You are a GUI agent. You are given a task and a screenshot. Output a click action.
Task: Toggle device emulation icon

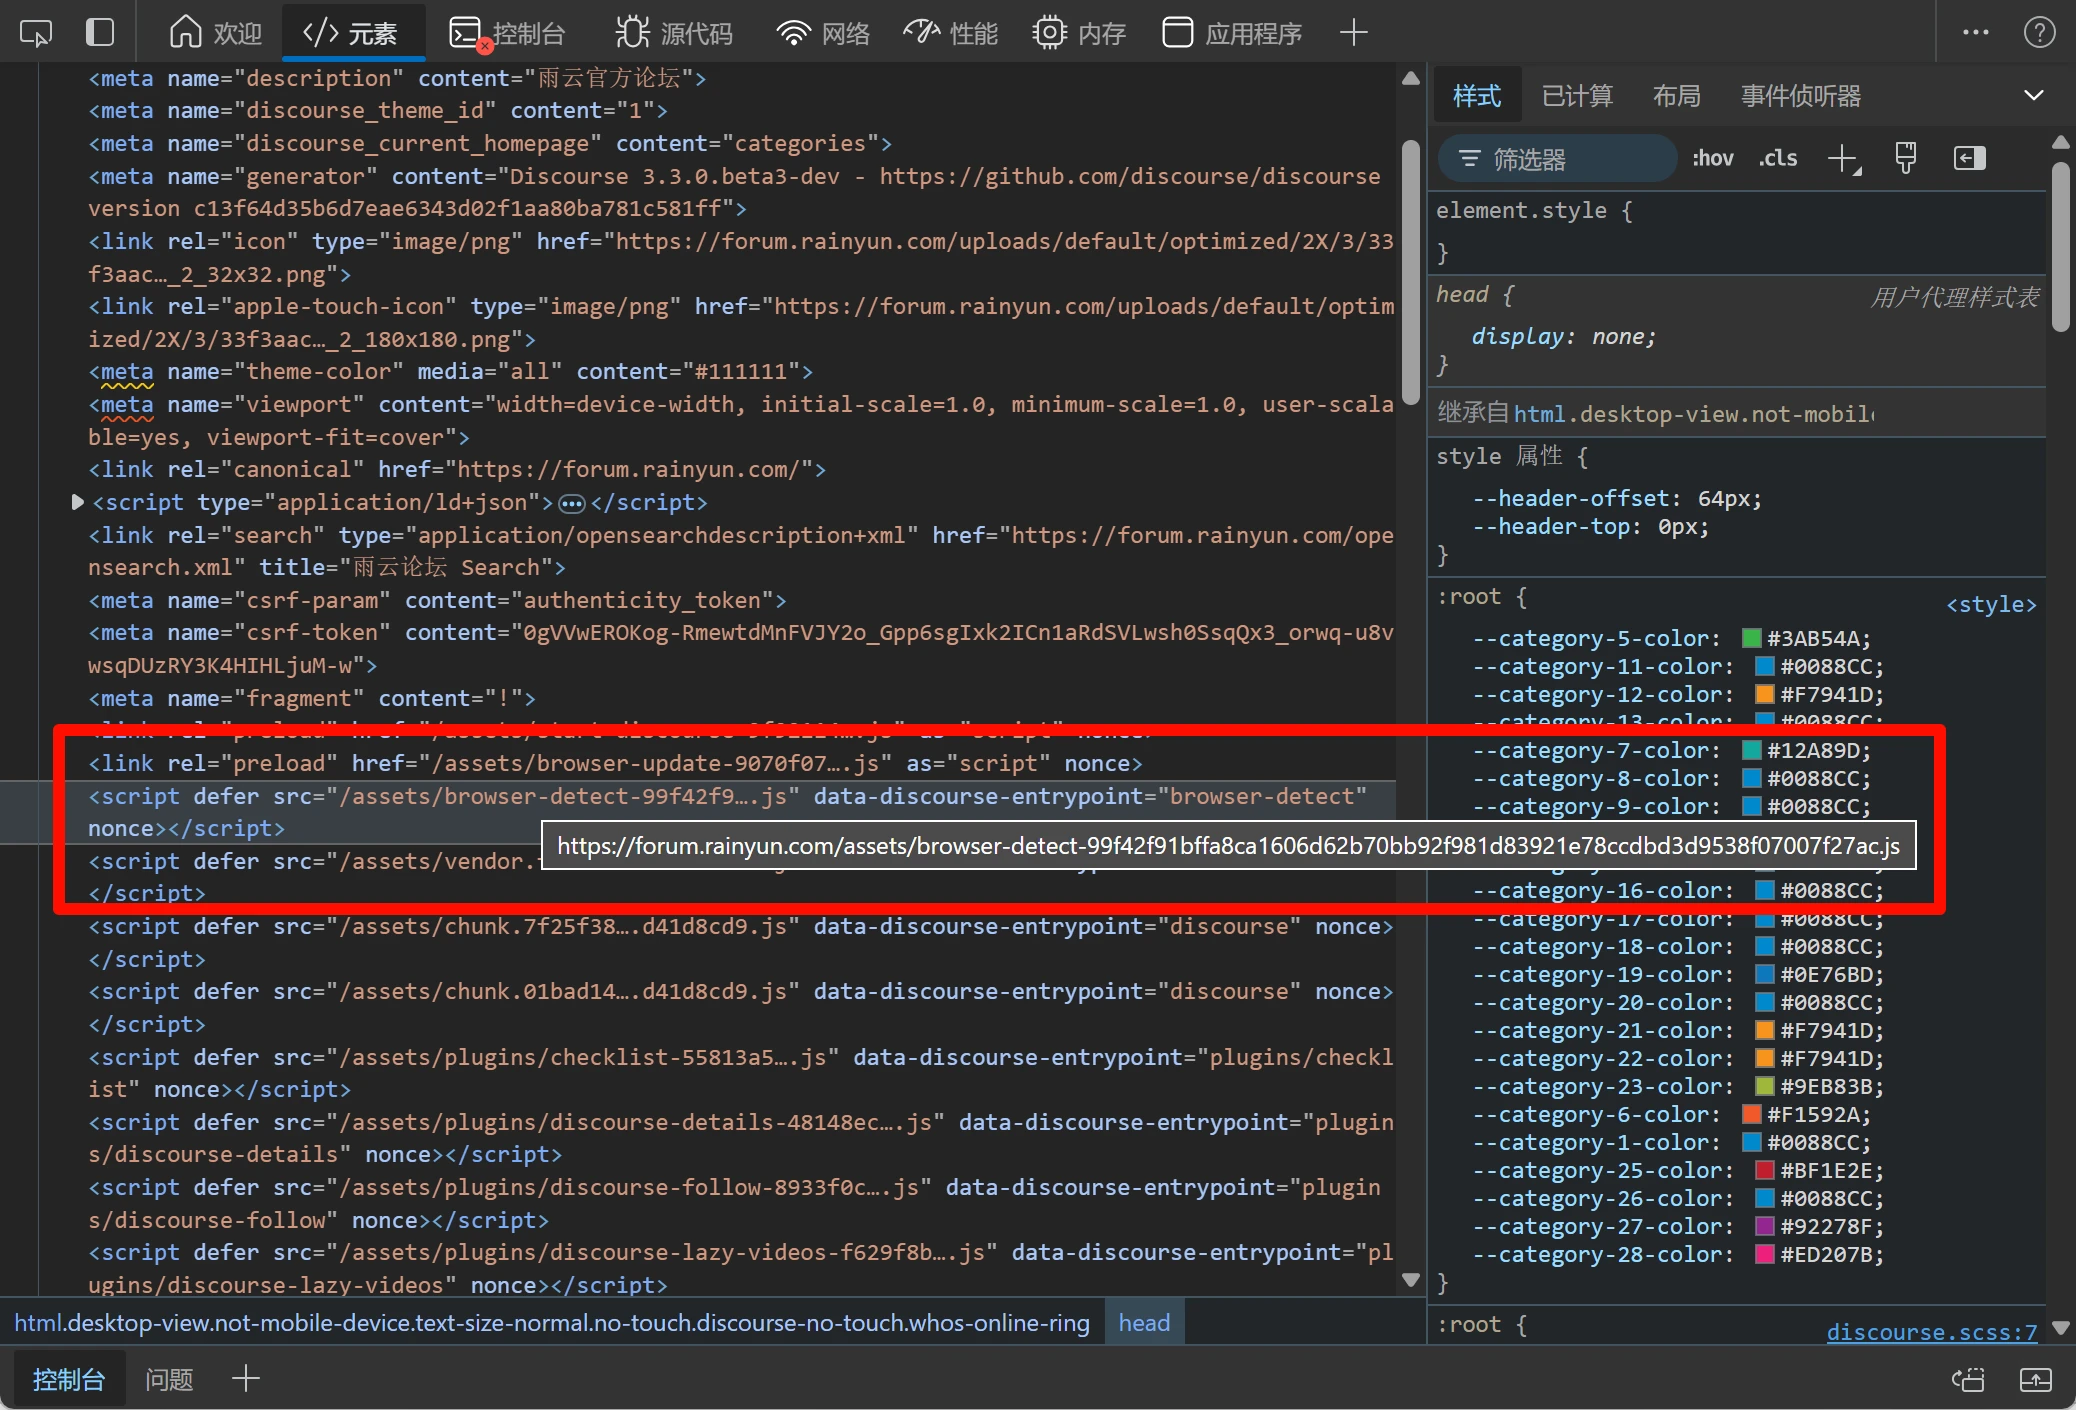coord(100,33)
